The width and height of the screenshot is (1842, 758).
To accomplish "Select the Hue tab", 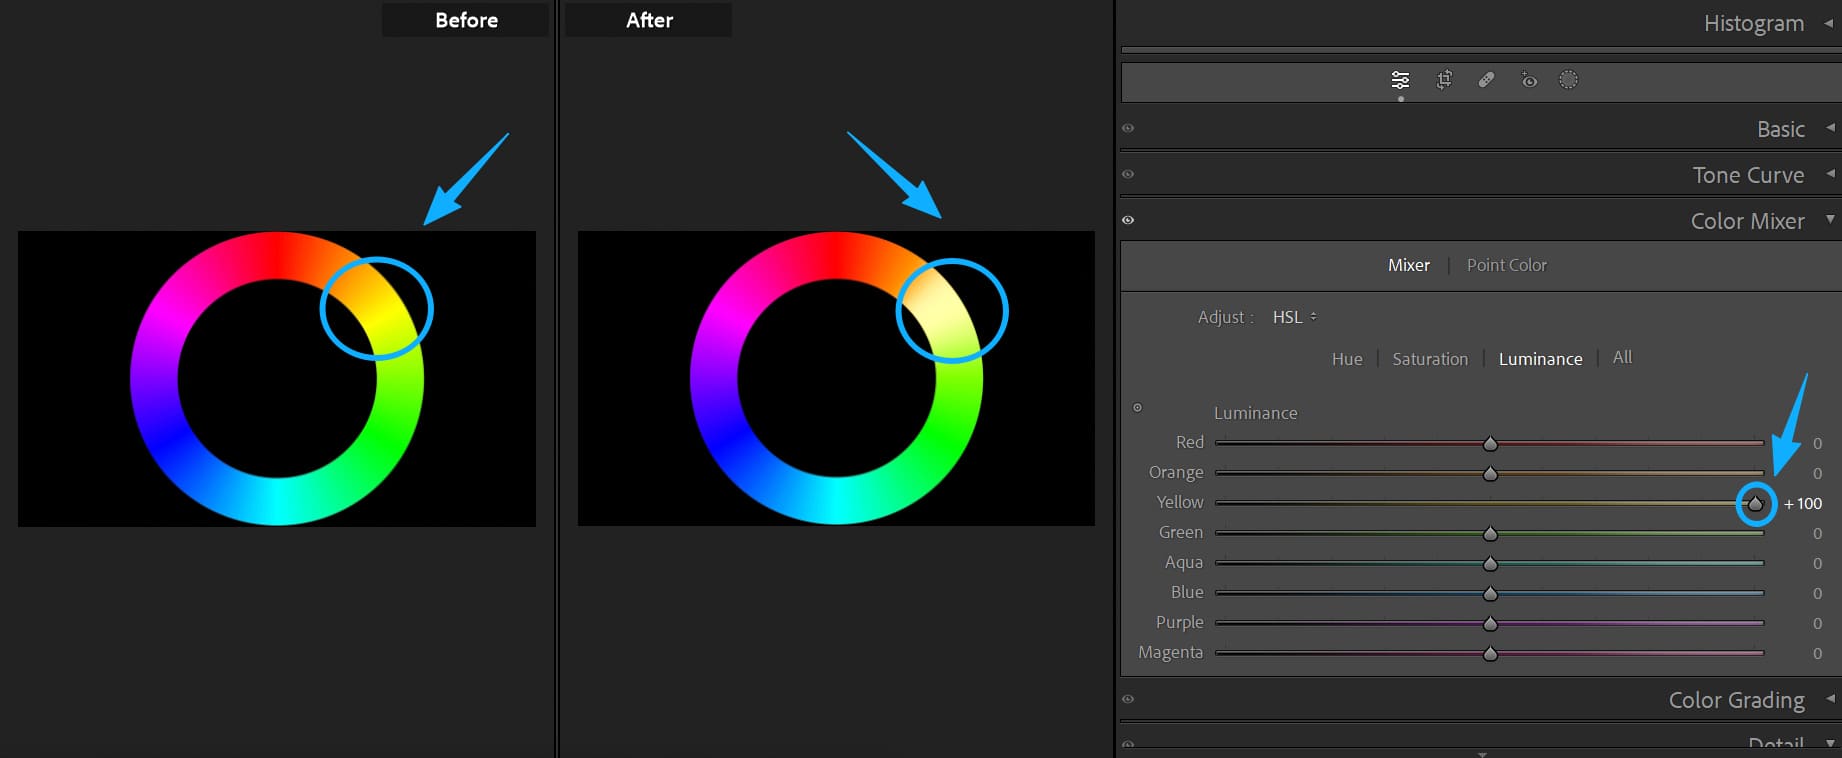I will (1347, 359).
